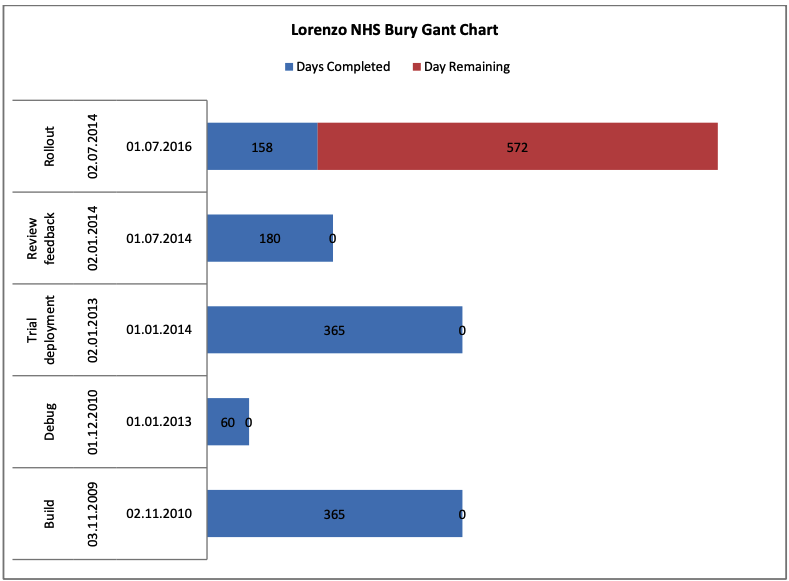
Task: Click the Debug bar showing 60
Action: (228, 422)
